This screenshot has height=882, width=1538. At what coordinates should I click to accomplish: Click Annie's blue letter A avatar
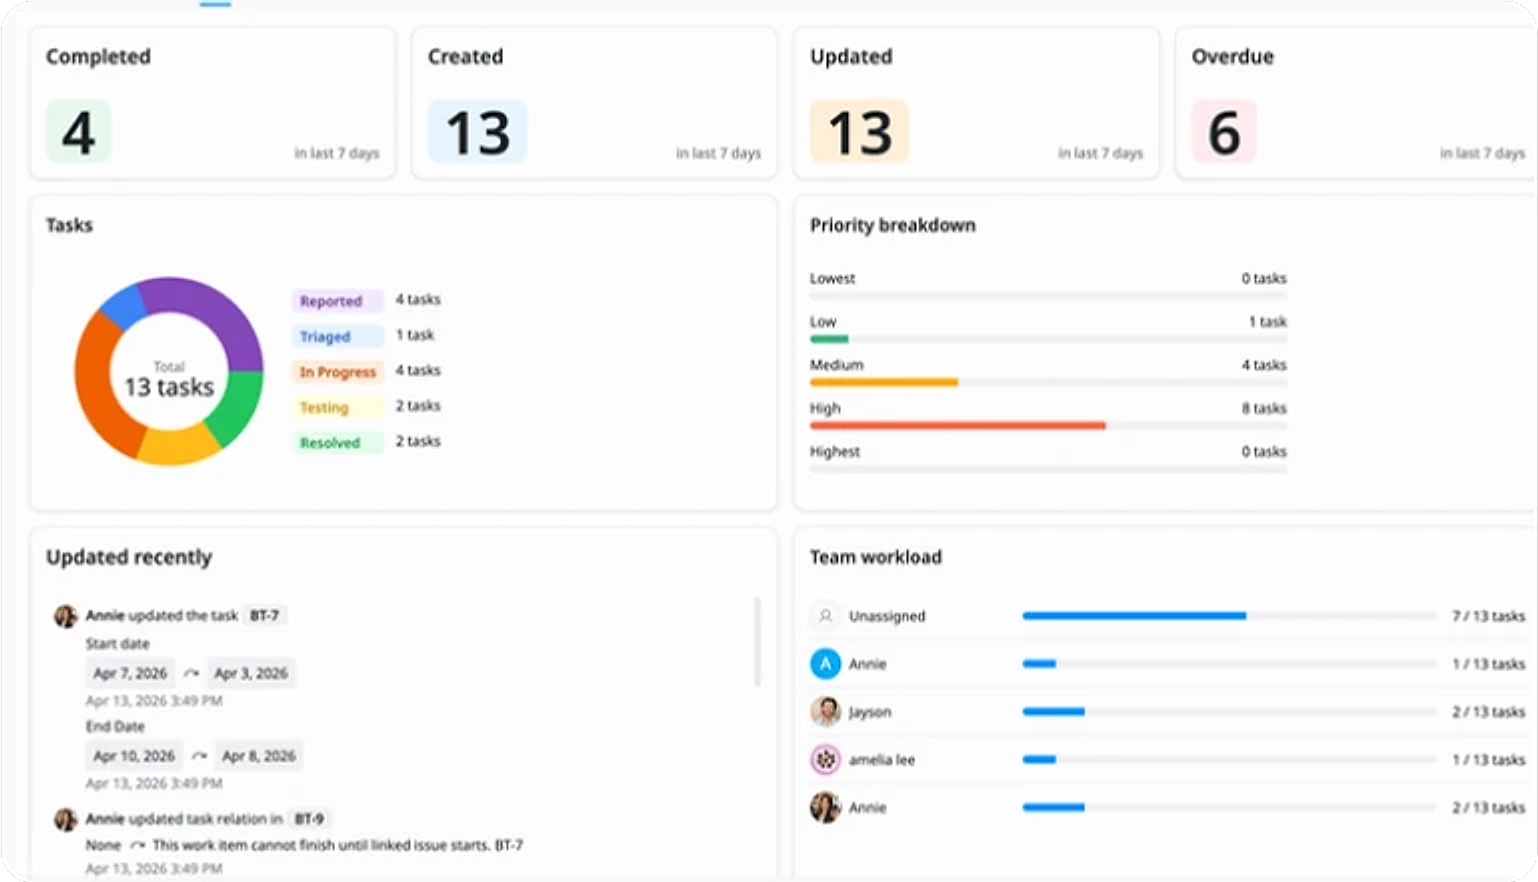[x=825, y=664]
